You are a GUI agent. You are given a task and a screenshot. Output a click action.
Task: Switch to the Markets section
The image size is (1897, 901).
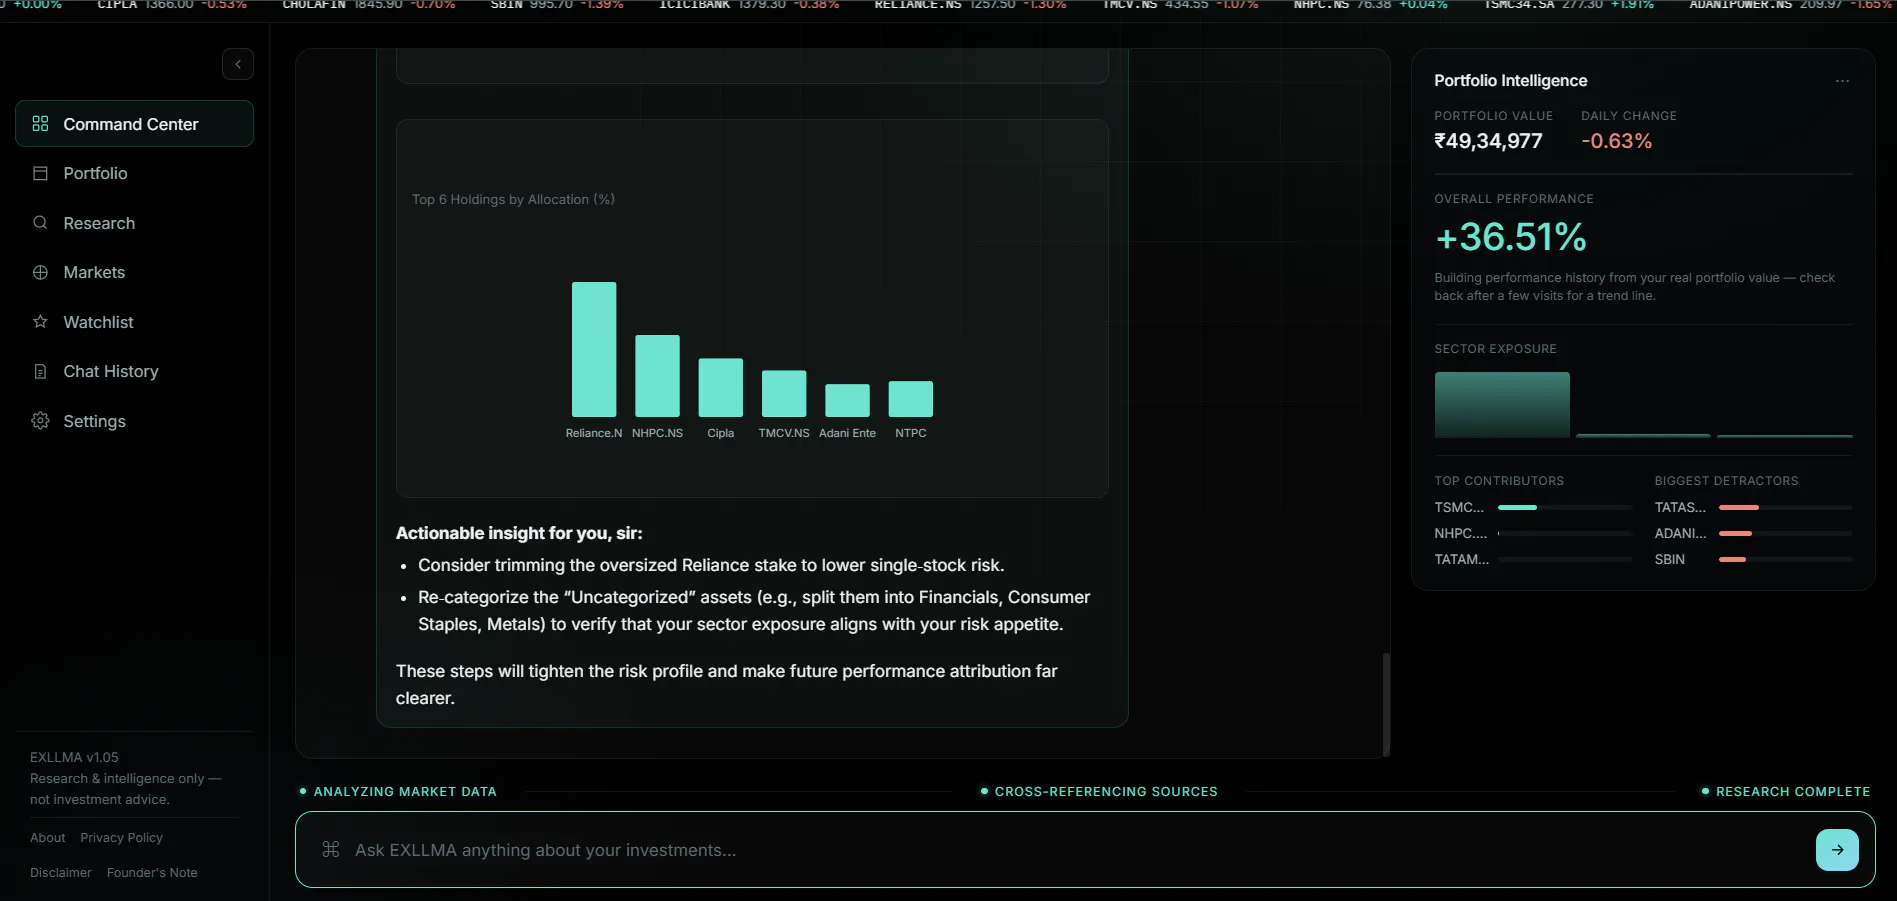coord(134,272)
